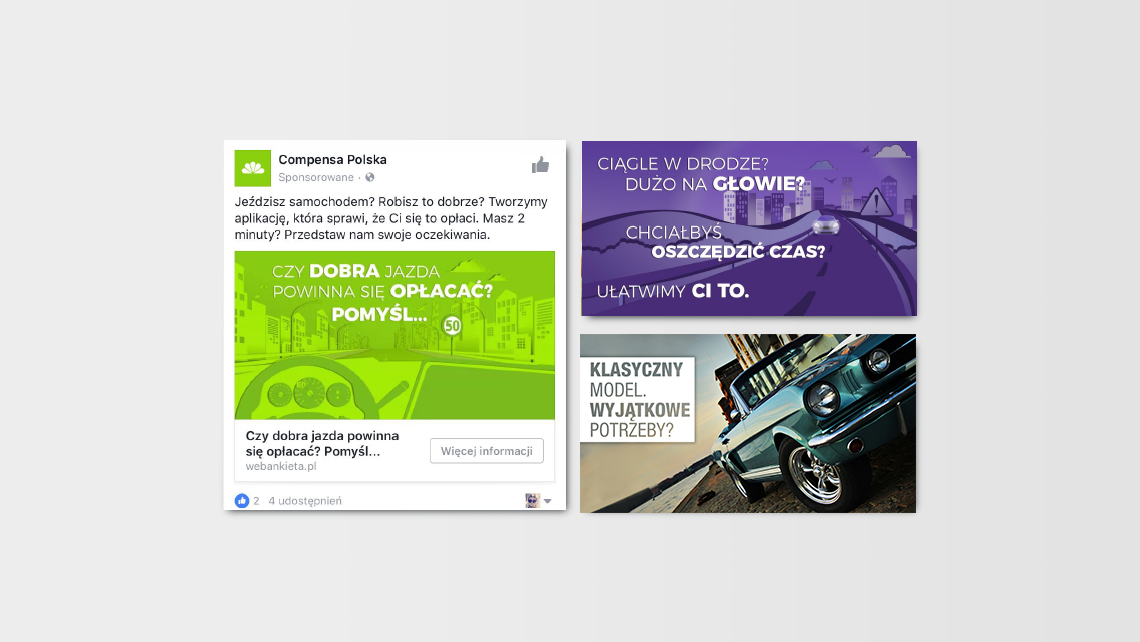The height and width of the screenshot is (642, 1140).
Task: Open the green dashboard ad image
Action: coord(395,335)
